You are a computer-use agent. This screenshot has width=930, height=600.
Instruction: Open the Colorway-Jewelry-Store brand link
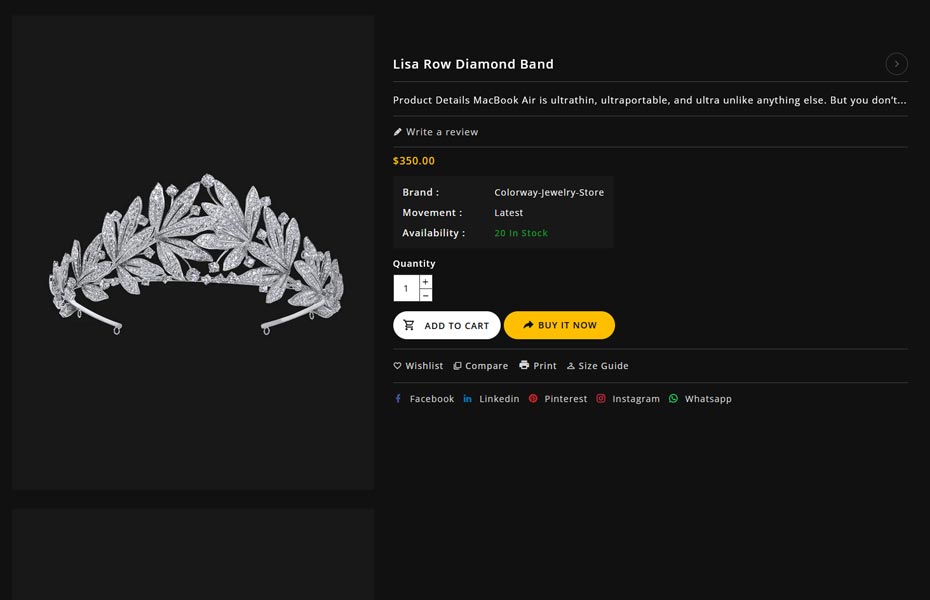549,192
